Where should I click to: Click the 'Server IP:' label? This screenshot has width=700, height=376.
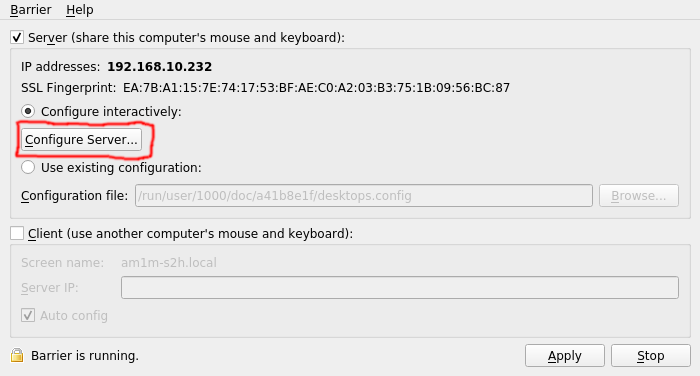tap(50, 288)
